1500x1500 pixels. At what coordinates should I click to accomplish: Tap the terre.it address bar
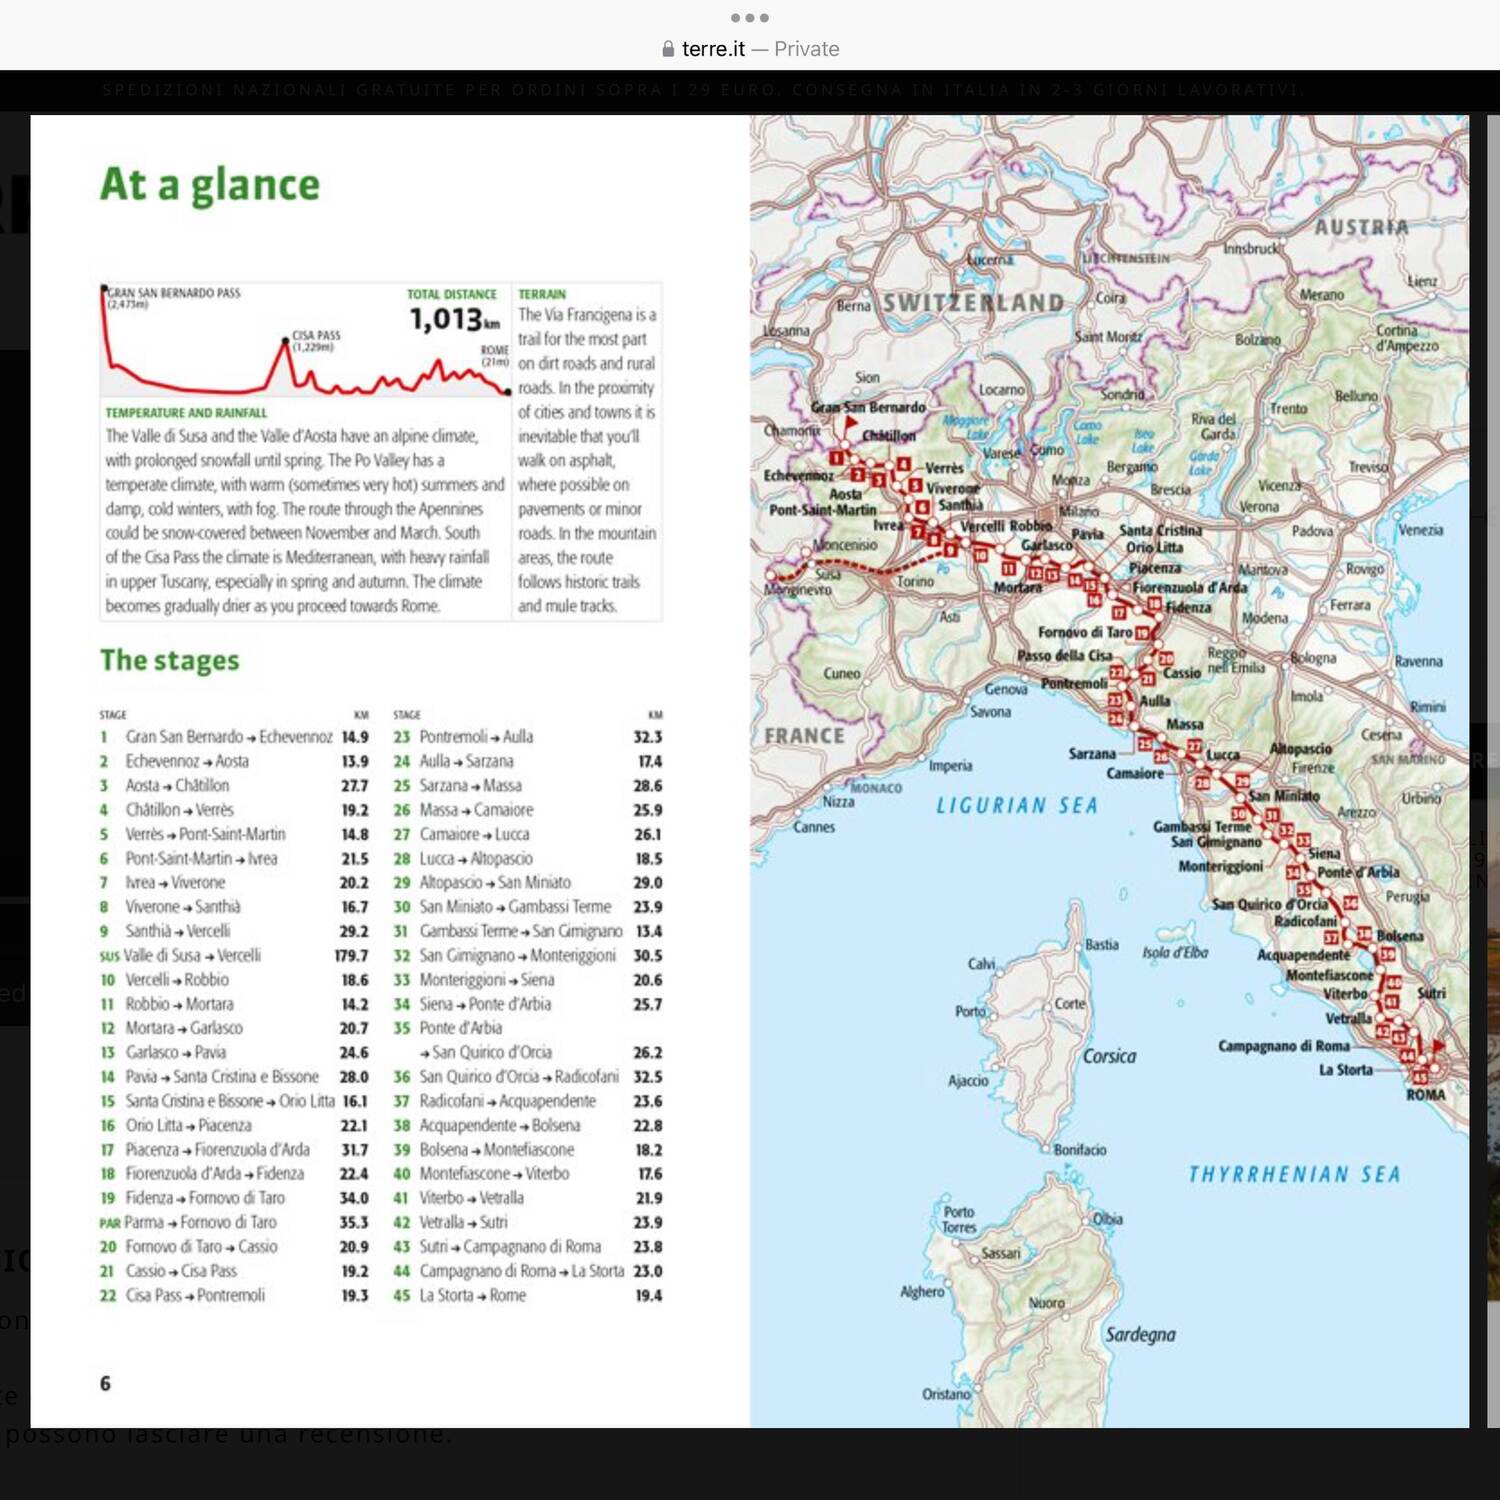(x=750, y=49)
